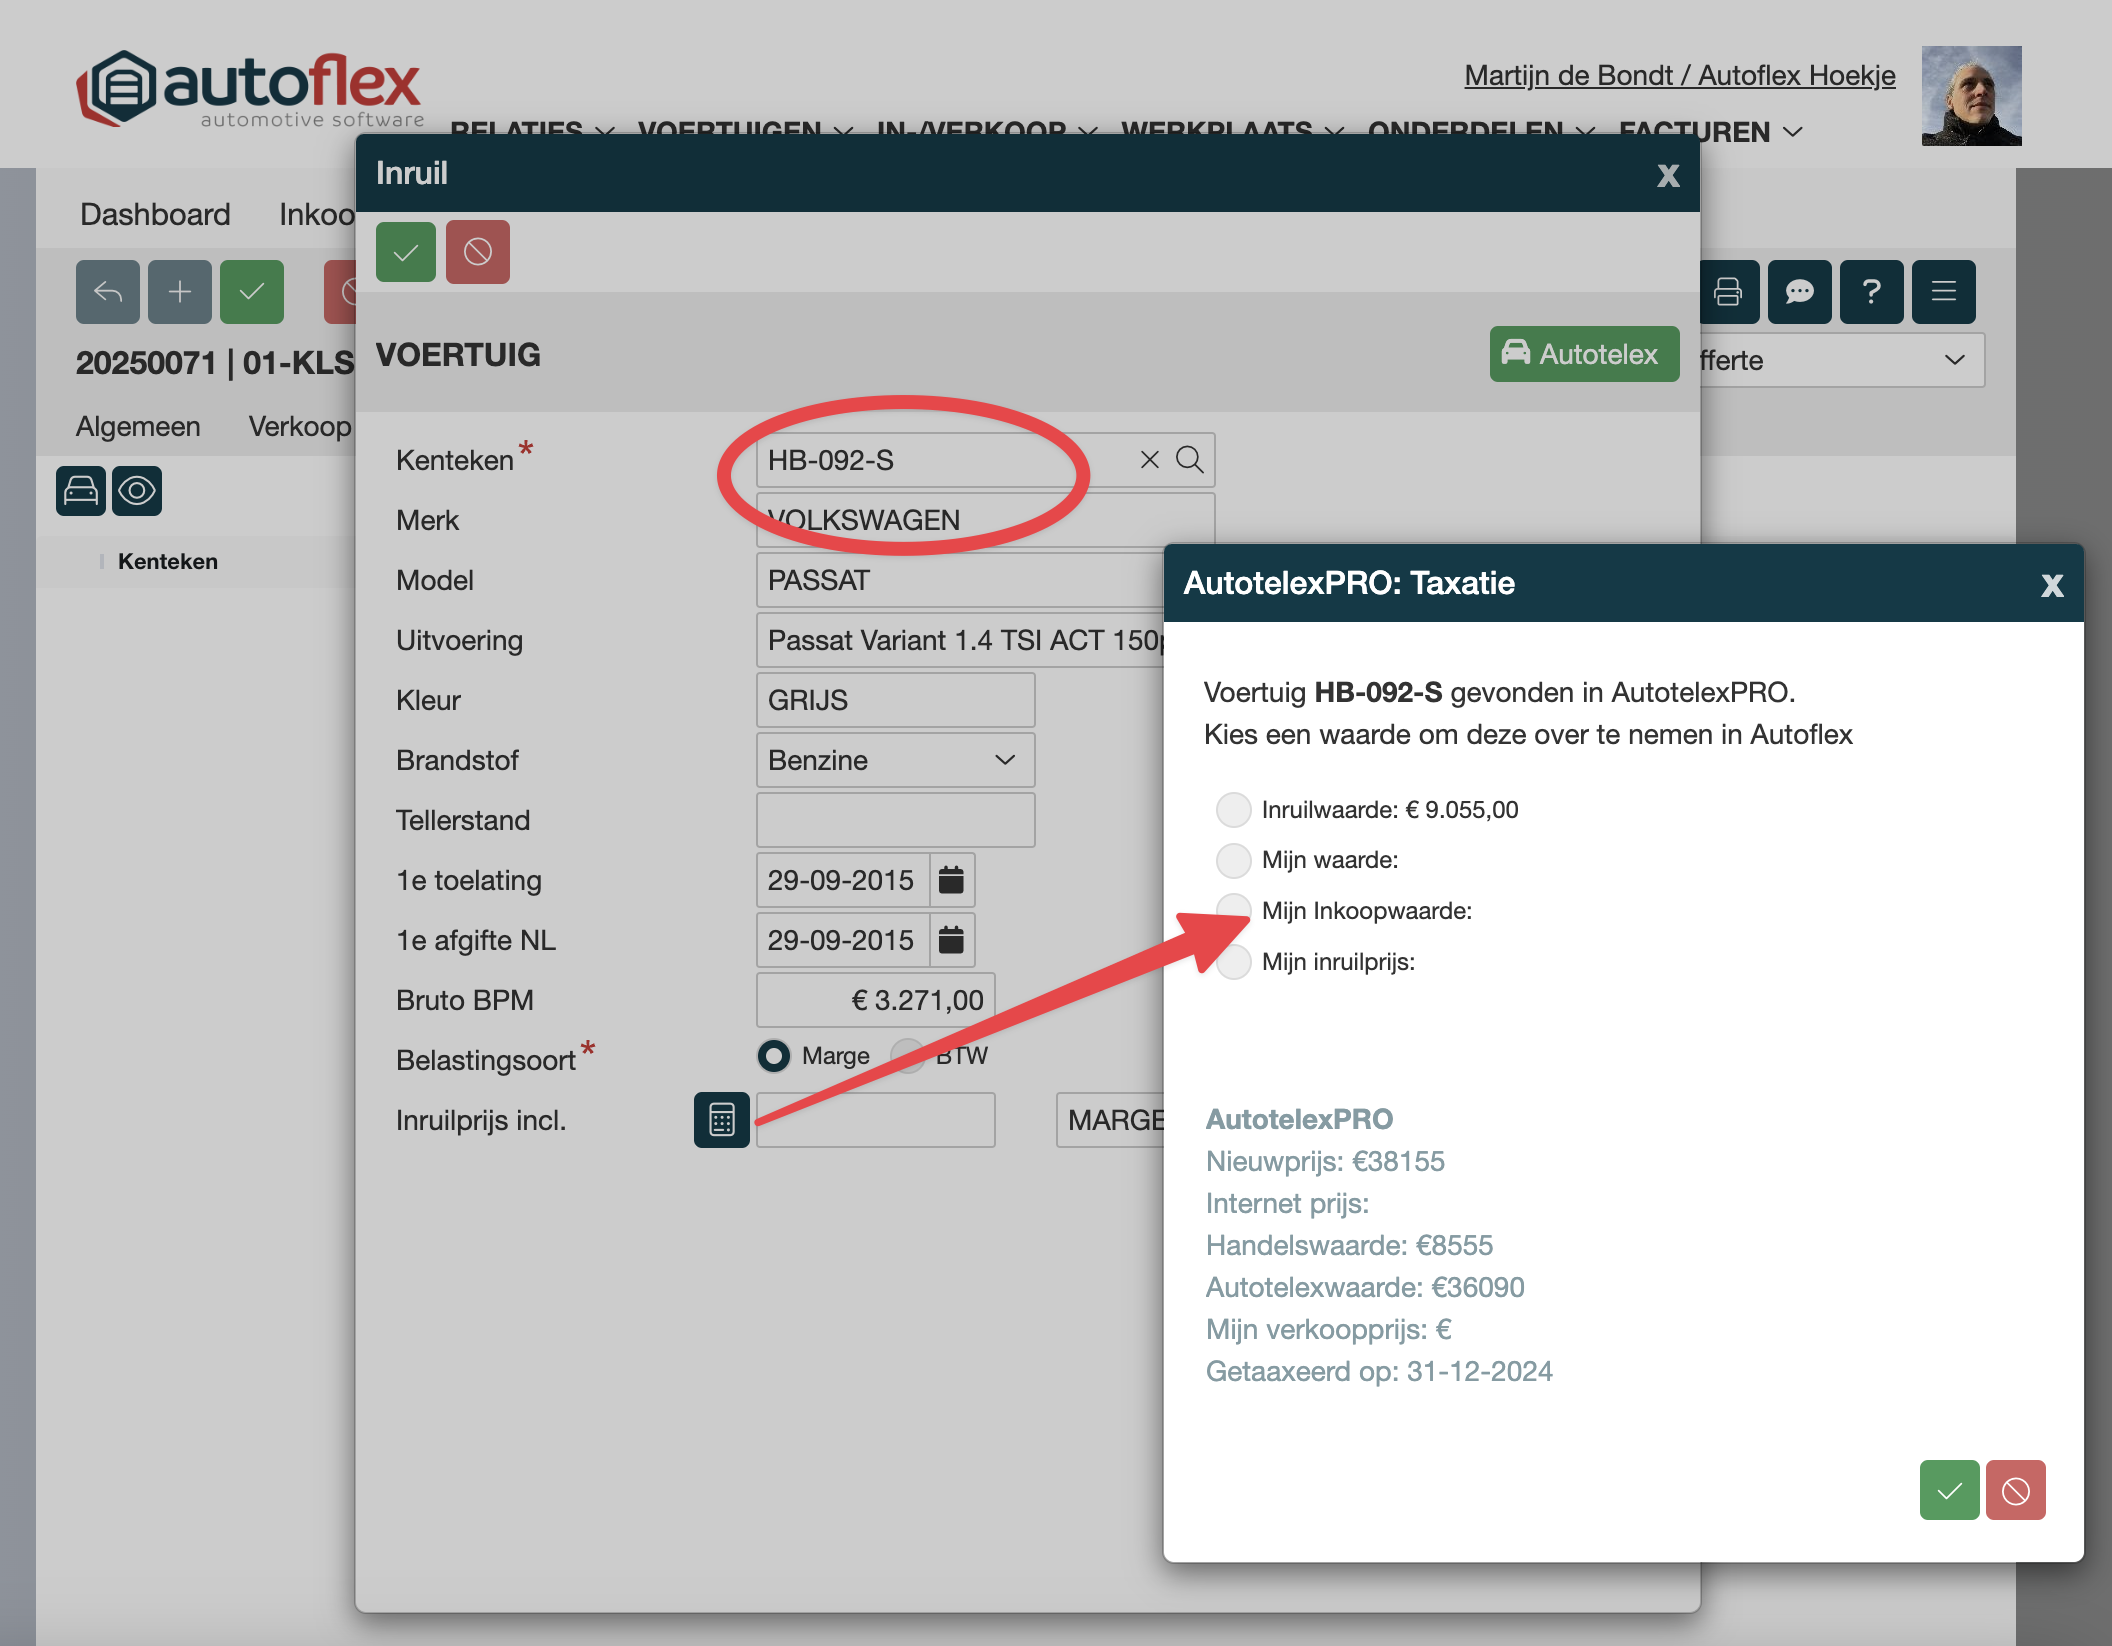Open the Dashboard tab
The image size is (2112, 1646).
[155, 214]
